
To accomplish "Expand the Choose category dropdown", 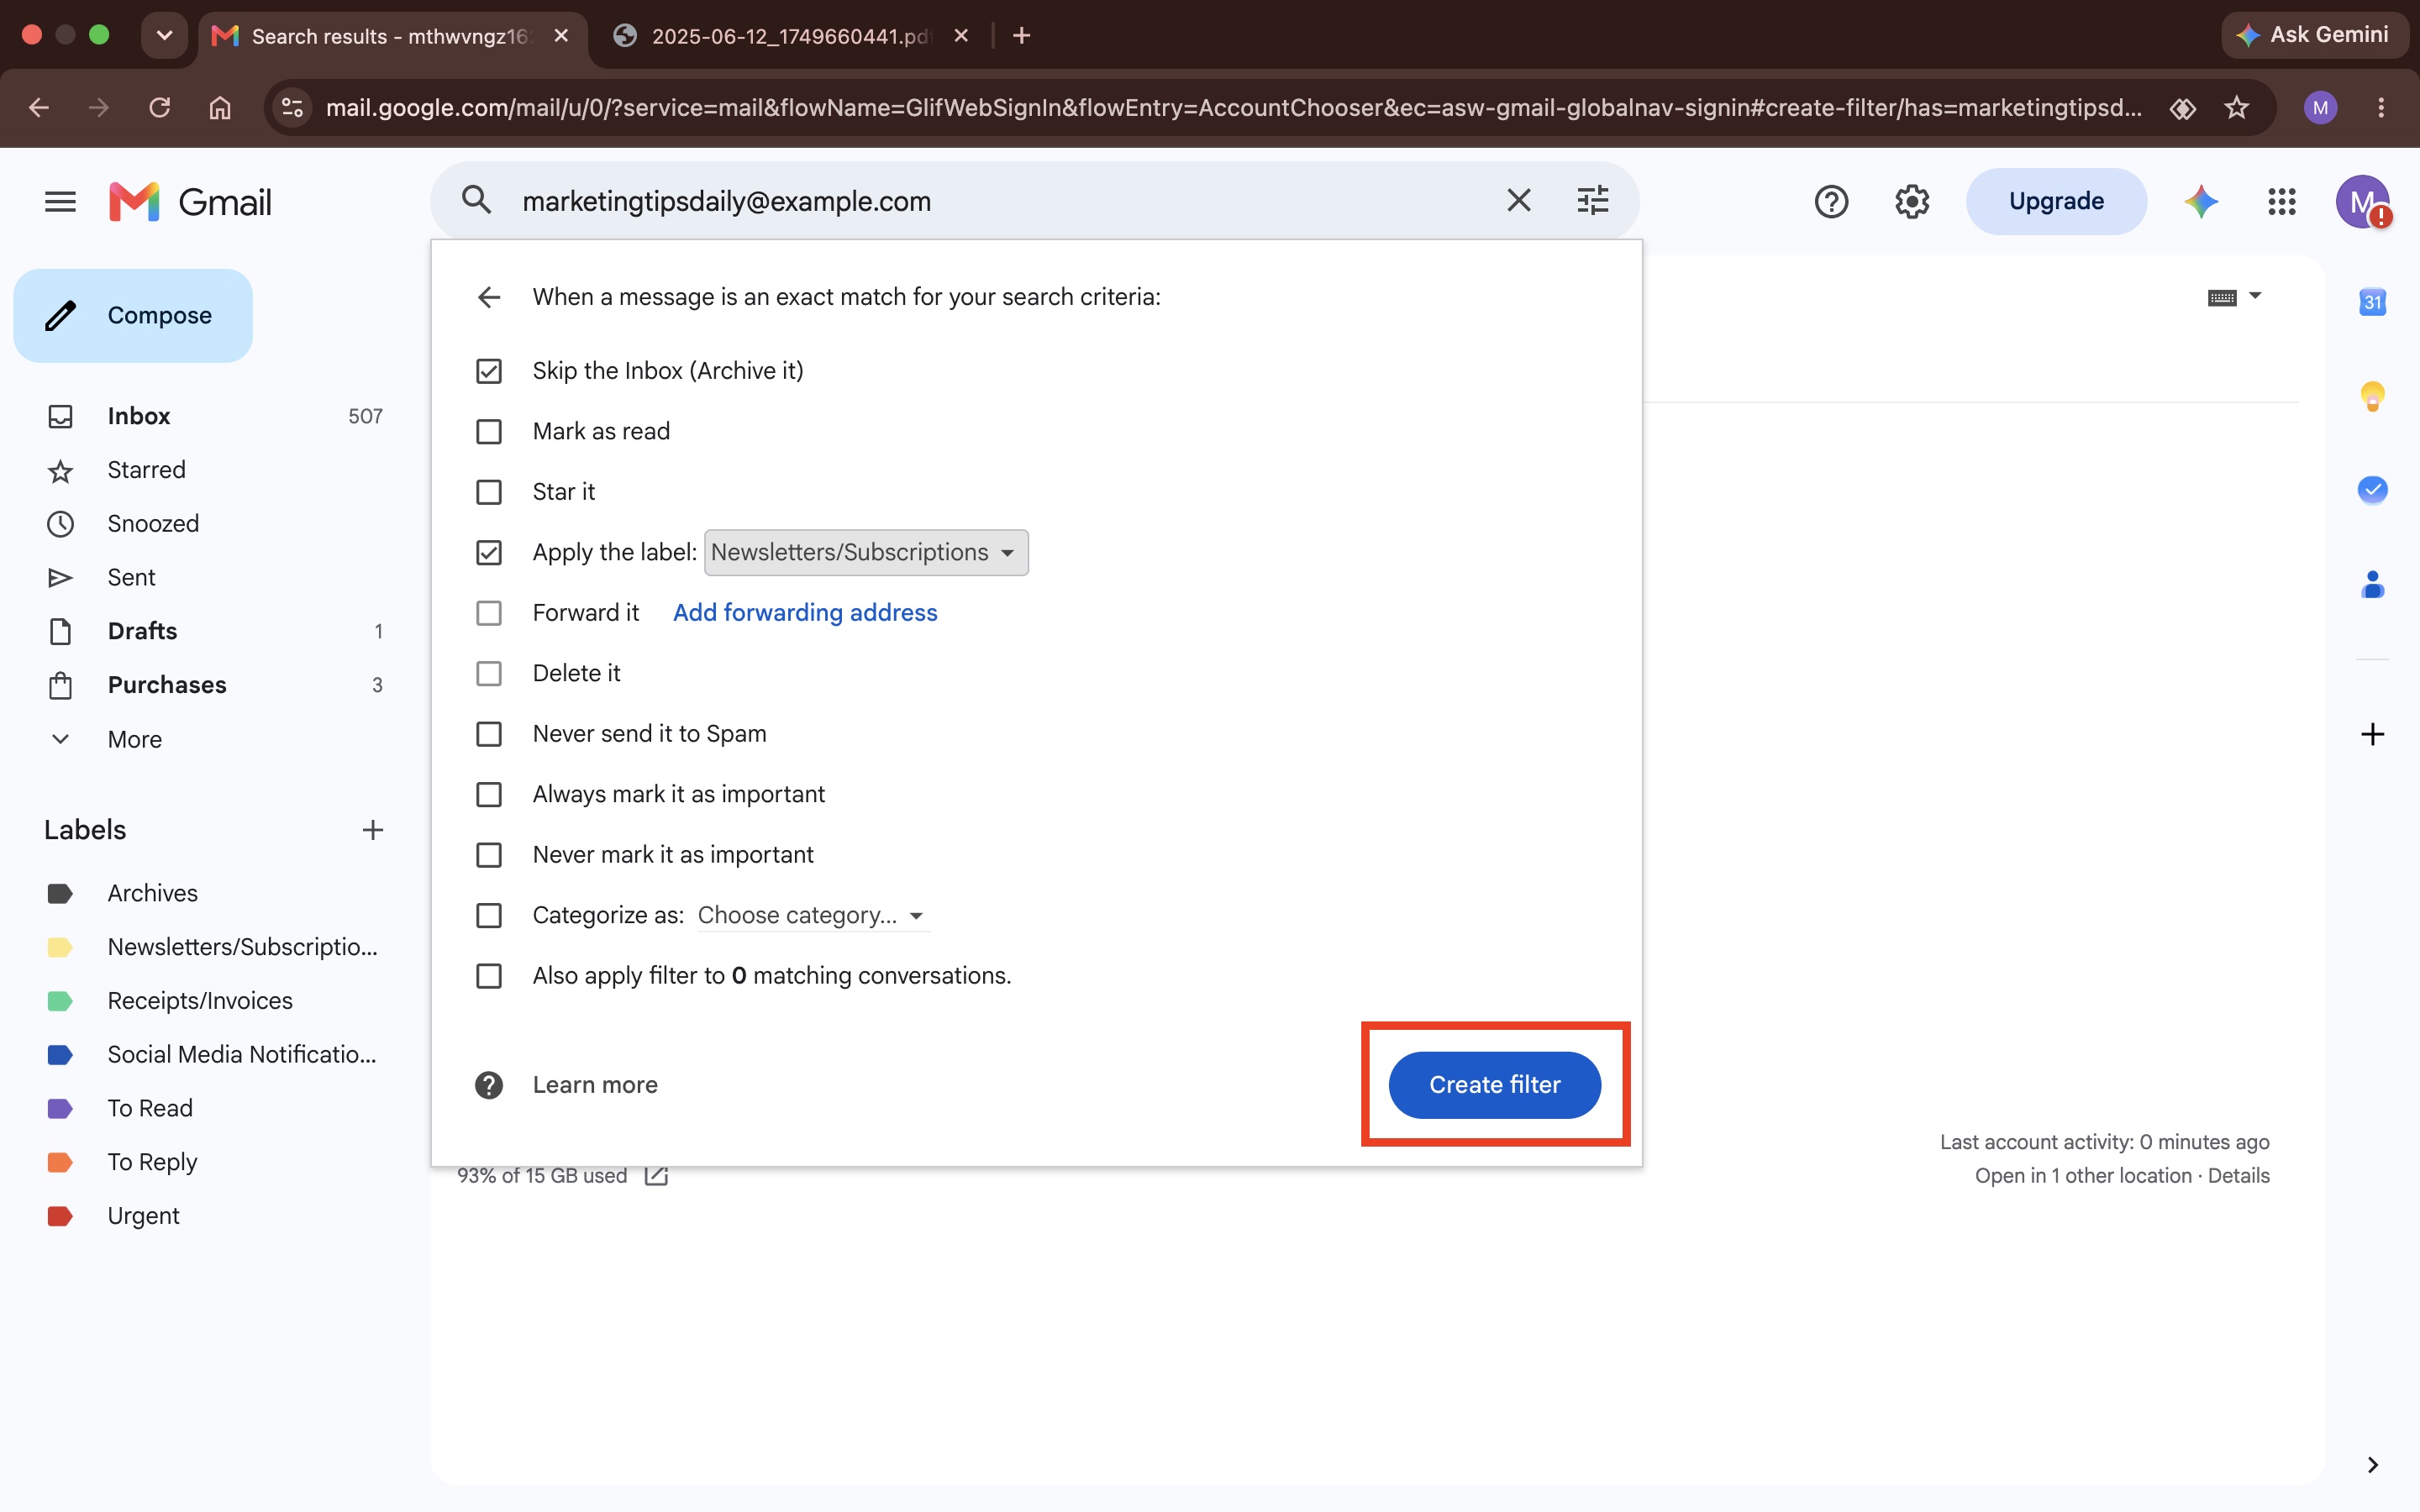I will tap(812, 915).
